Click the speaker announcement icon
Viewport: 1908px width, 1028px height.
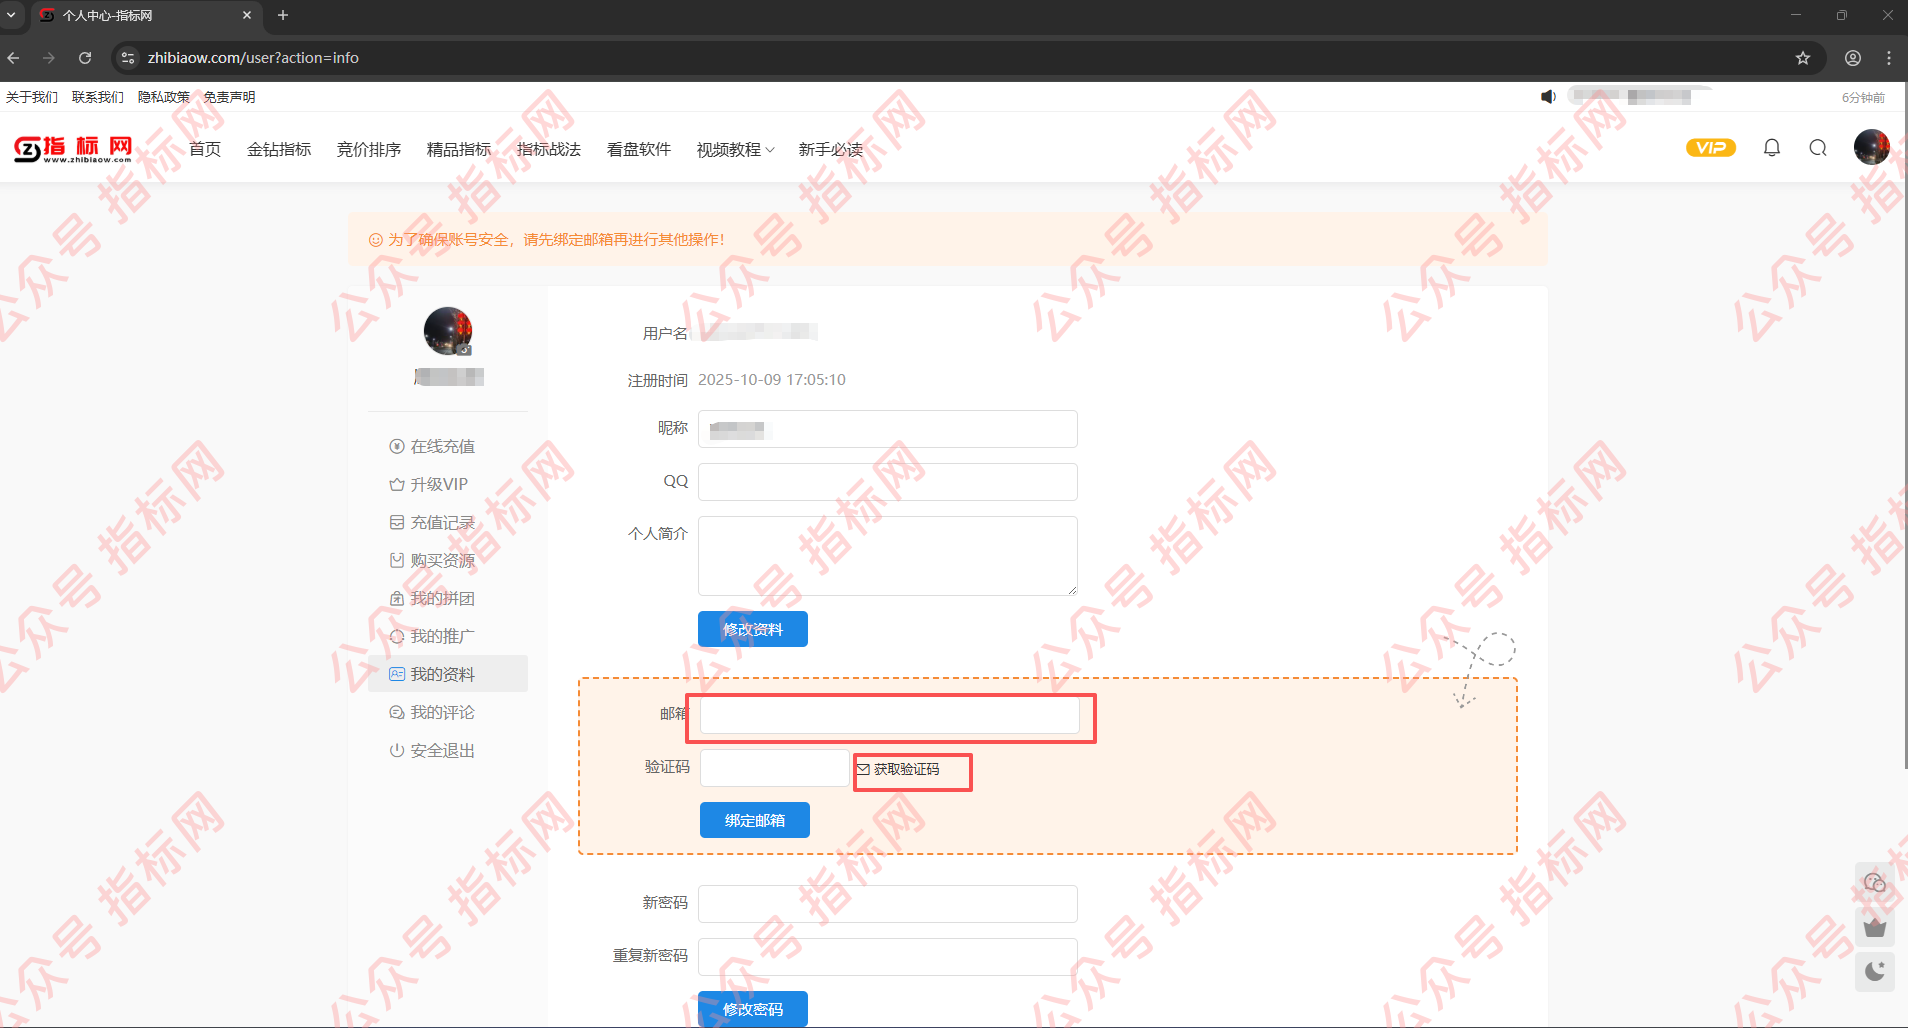(x=1548, y=97)
